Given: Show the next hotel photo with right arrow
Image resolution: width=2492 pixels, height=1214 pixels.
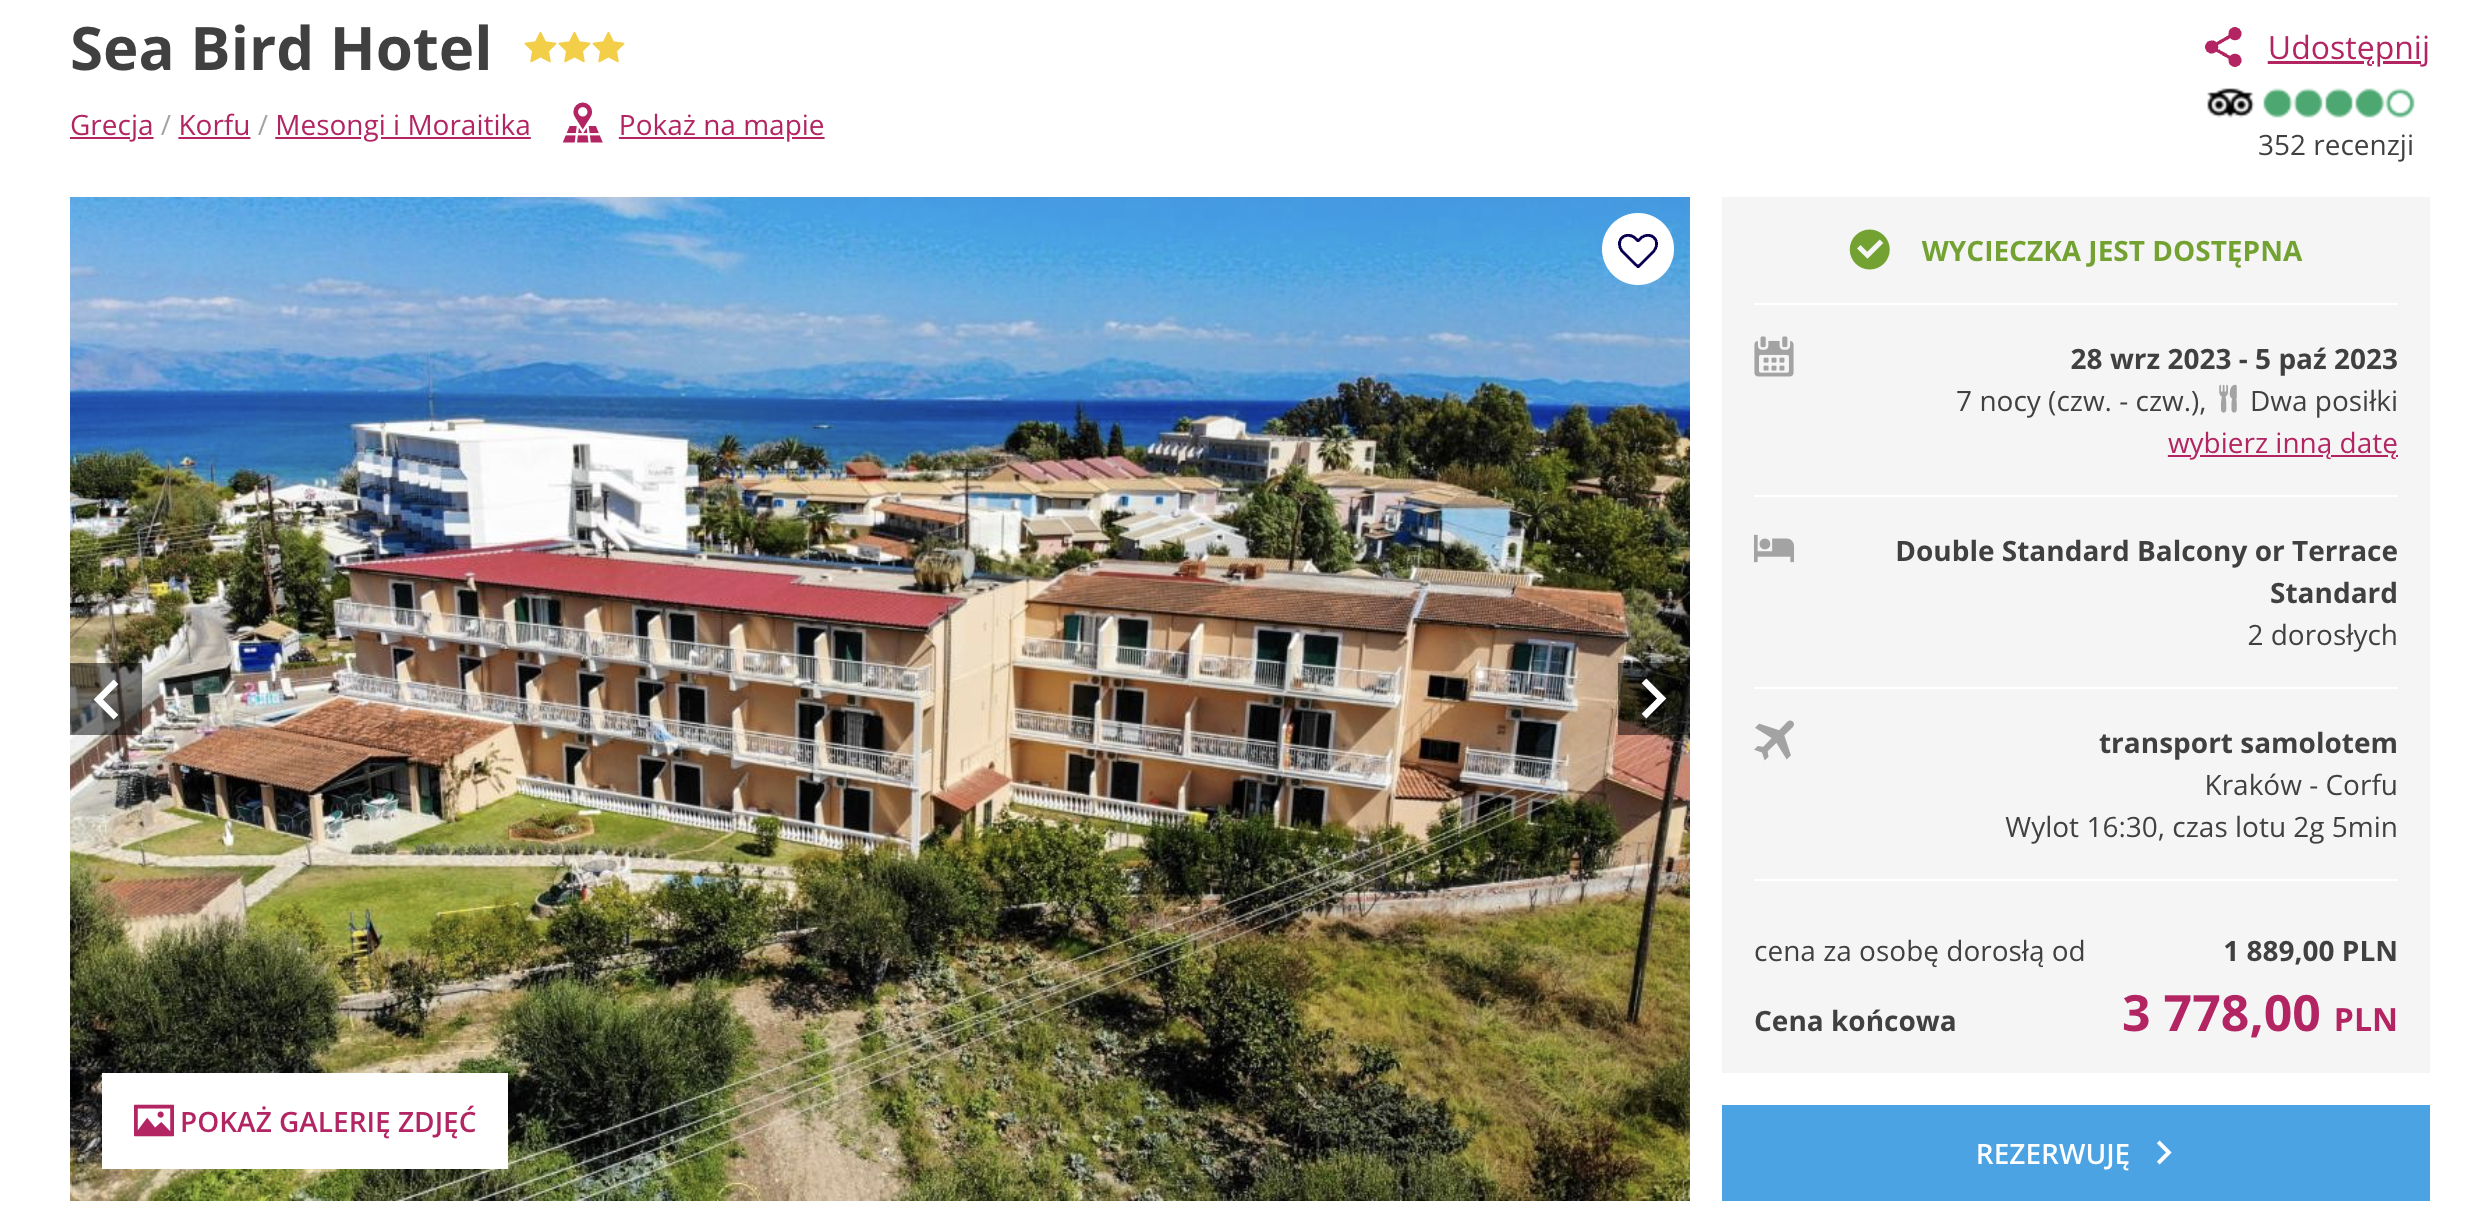Looking at the screenshot, I should pos(1653,698).
